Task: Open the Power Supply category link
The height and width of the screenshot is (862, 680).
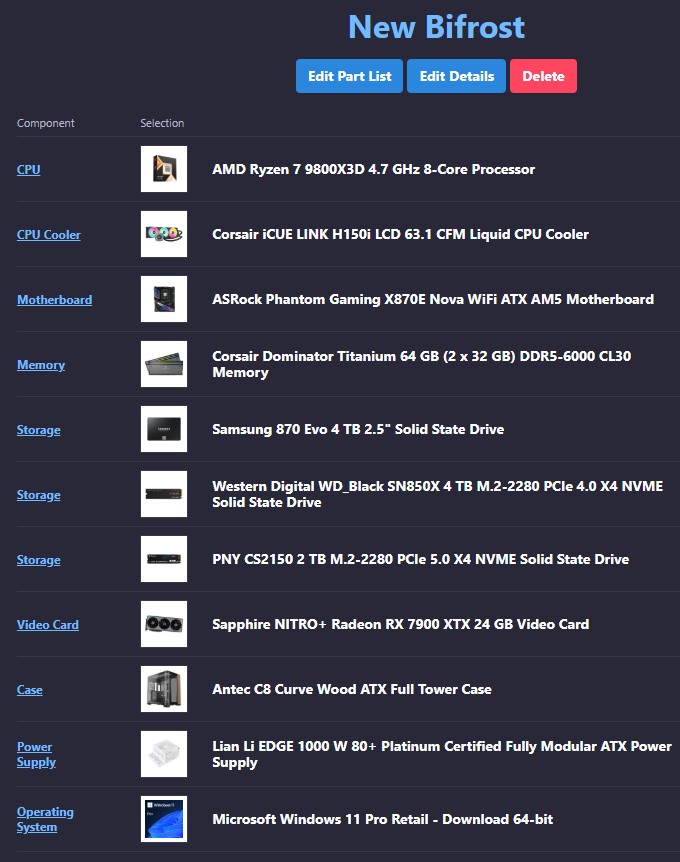Action: 36,755
